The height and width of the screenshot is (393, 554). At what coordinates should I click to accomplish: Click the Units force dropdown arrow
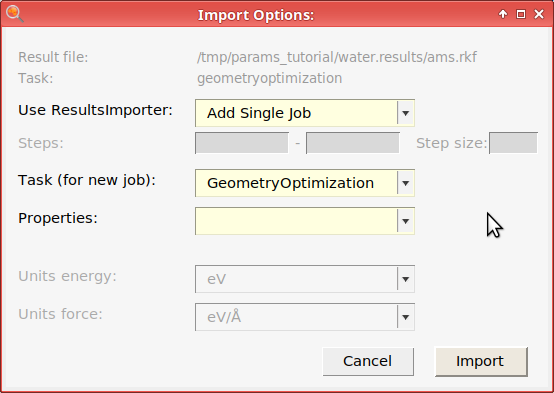(406, 317)
